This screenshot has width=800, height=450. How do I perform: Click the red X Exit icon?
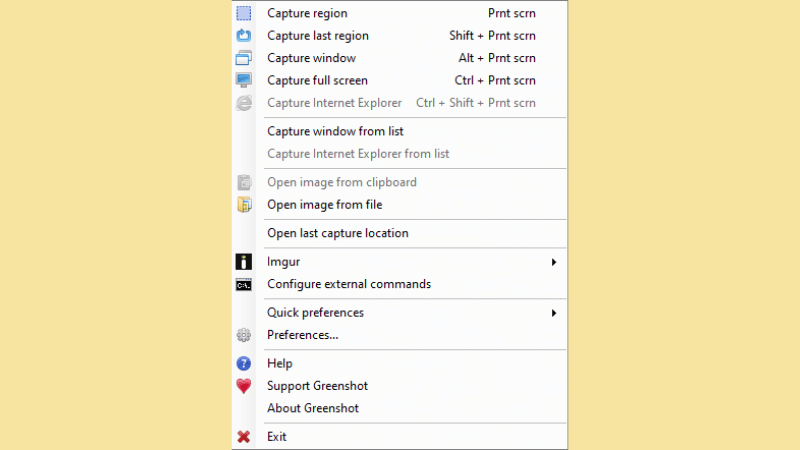coord(244,437)
